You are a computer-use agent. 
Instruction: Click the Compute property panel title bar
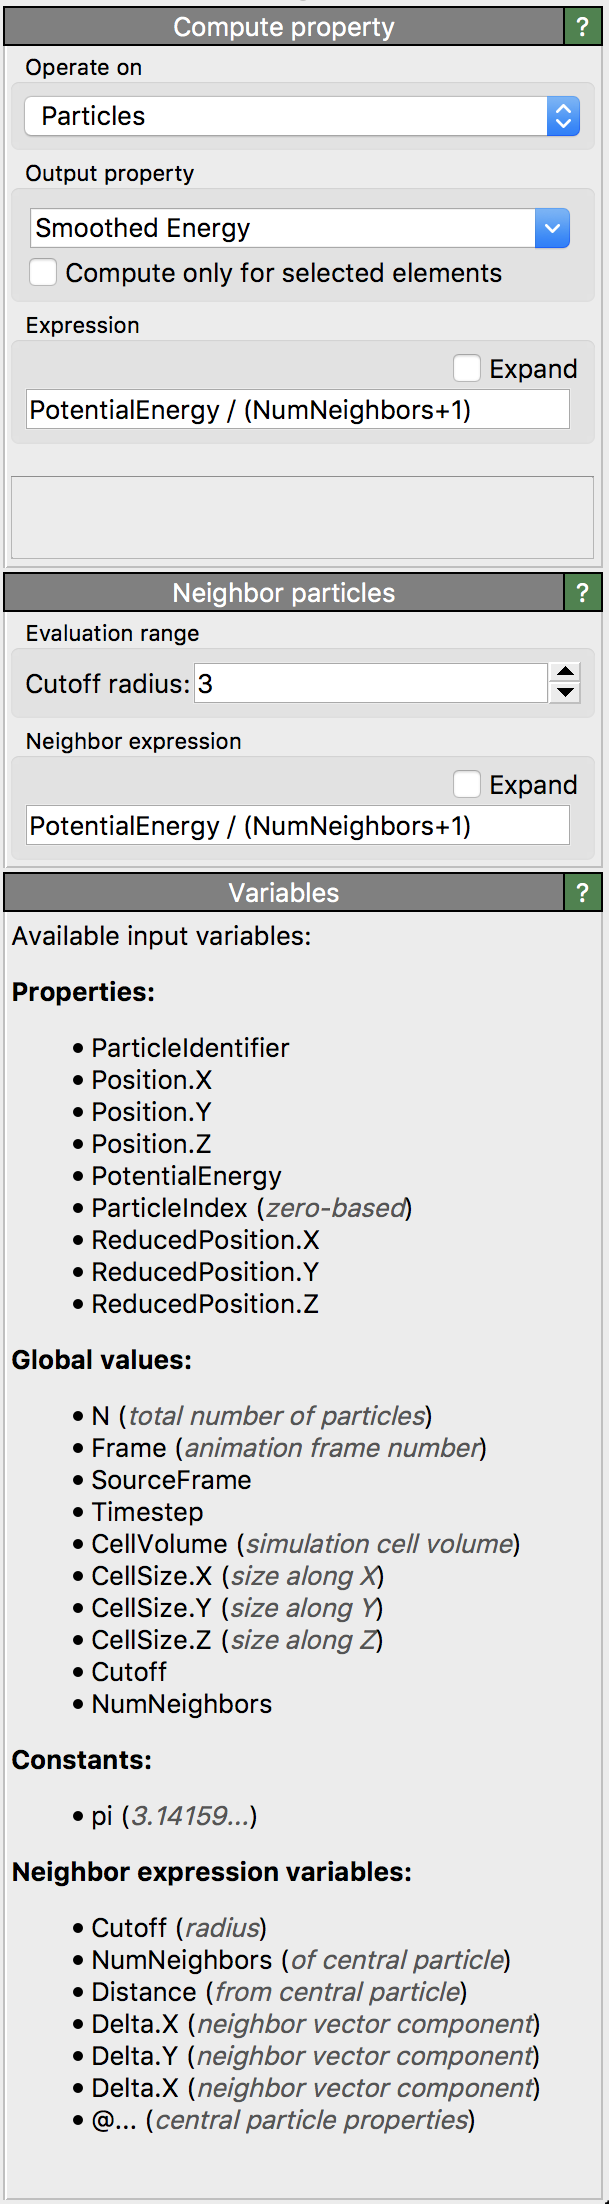tap(283, 27)
